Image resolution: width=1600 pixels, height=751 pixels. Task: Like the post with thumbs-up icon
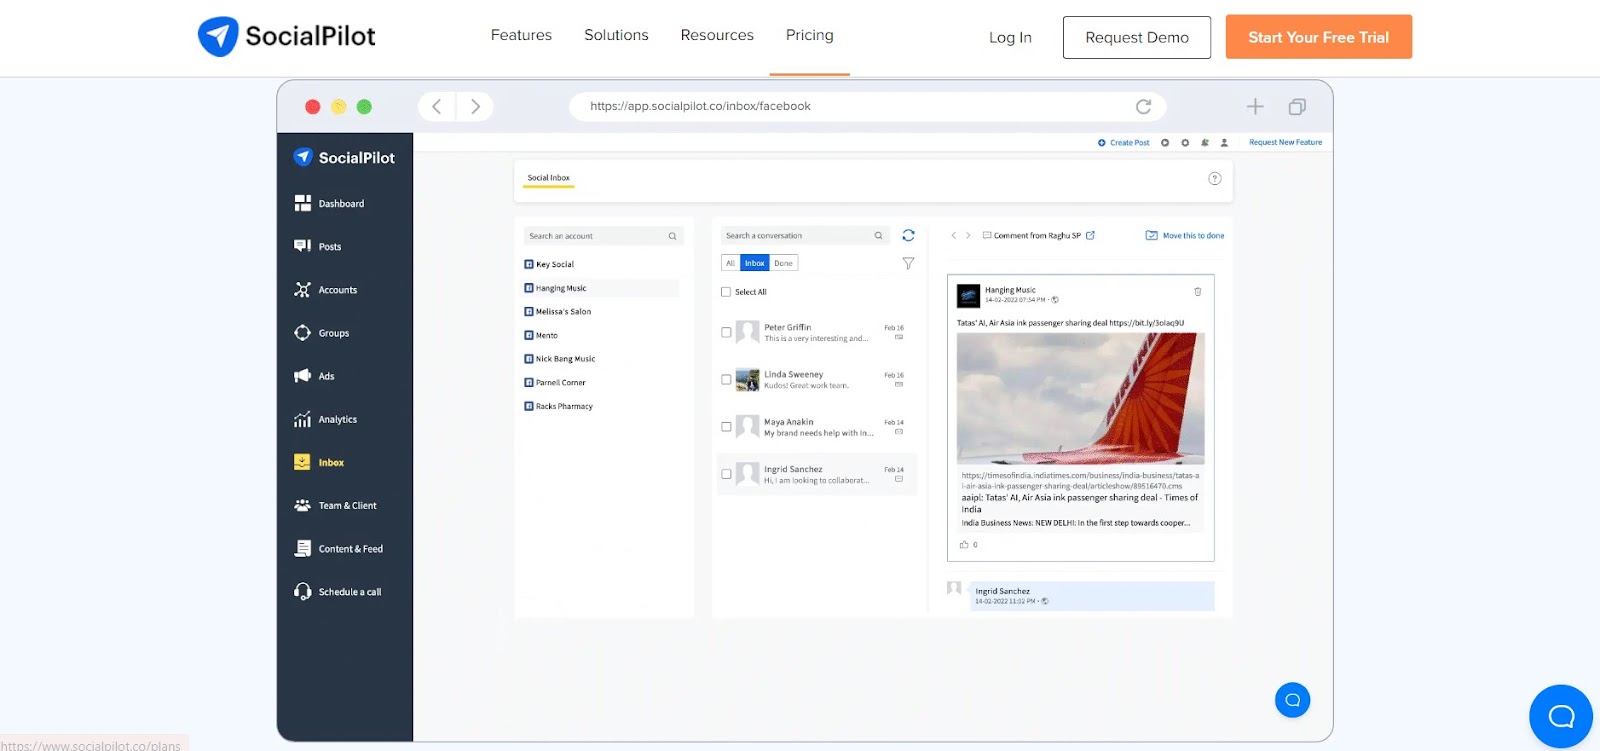pyautogui.click(x=964, y=545)
